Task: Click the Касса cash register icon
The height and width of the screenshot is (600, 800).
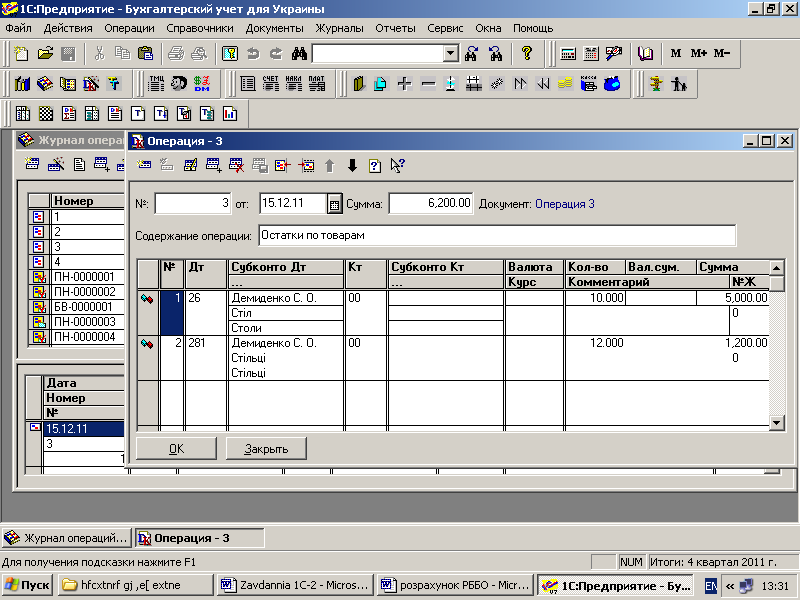Action: pos(588,84)
